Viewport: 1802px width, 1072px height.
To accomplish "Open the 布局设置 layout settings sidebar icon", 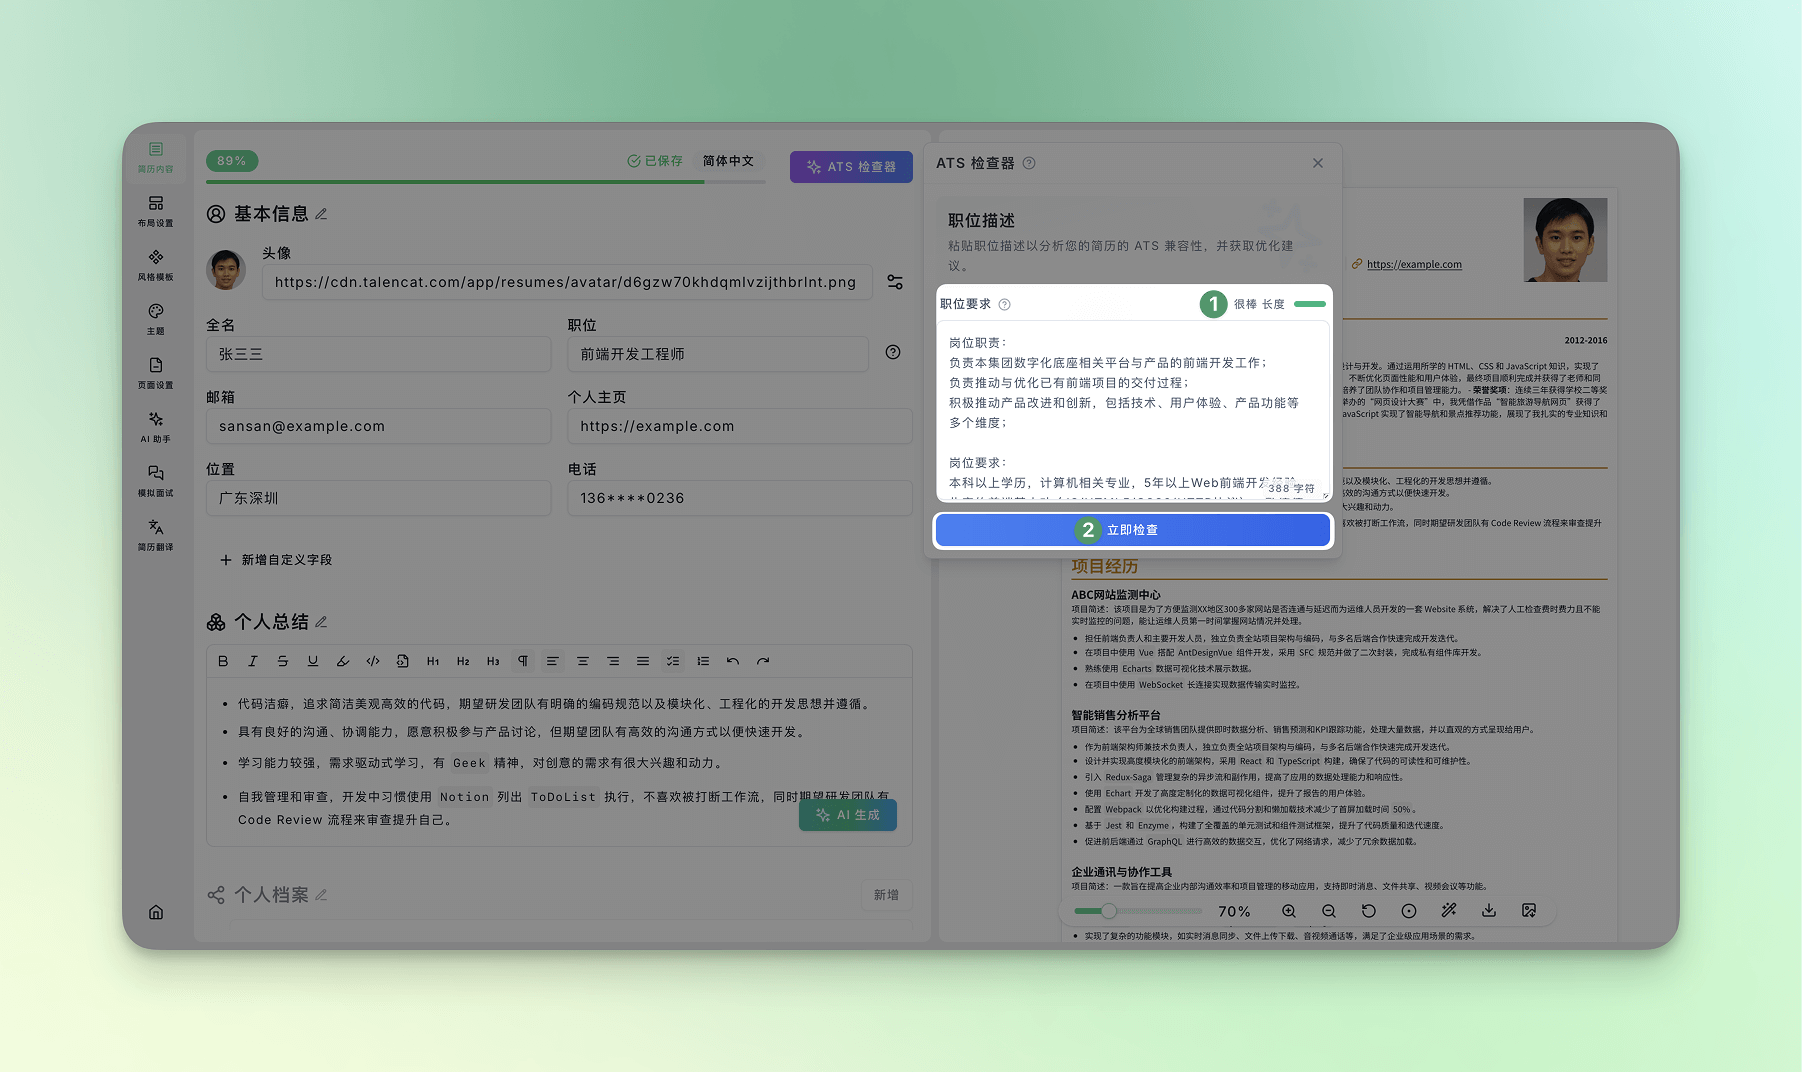I will (x=155, y=210).
